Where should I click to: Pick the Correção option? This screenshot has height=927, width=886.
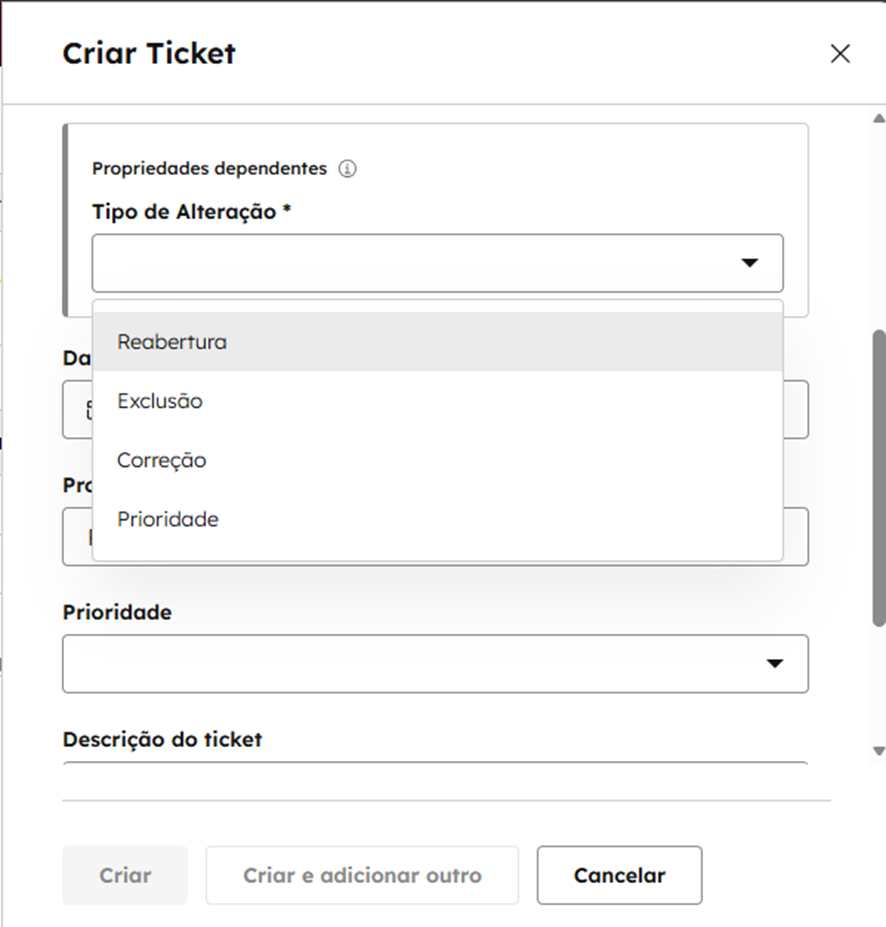tap(162, 461)
